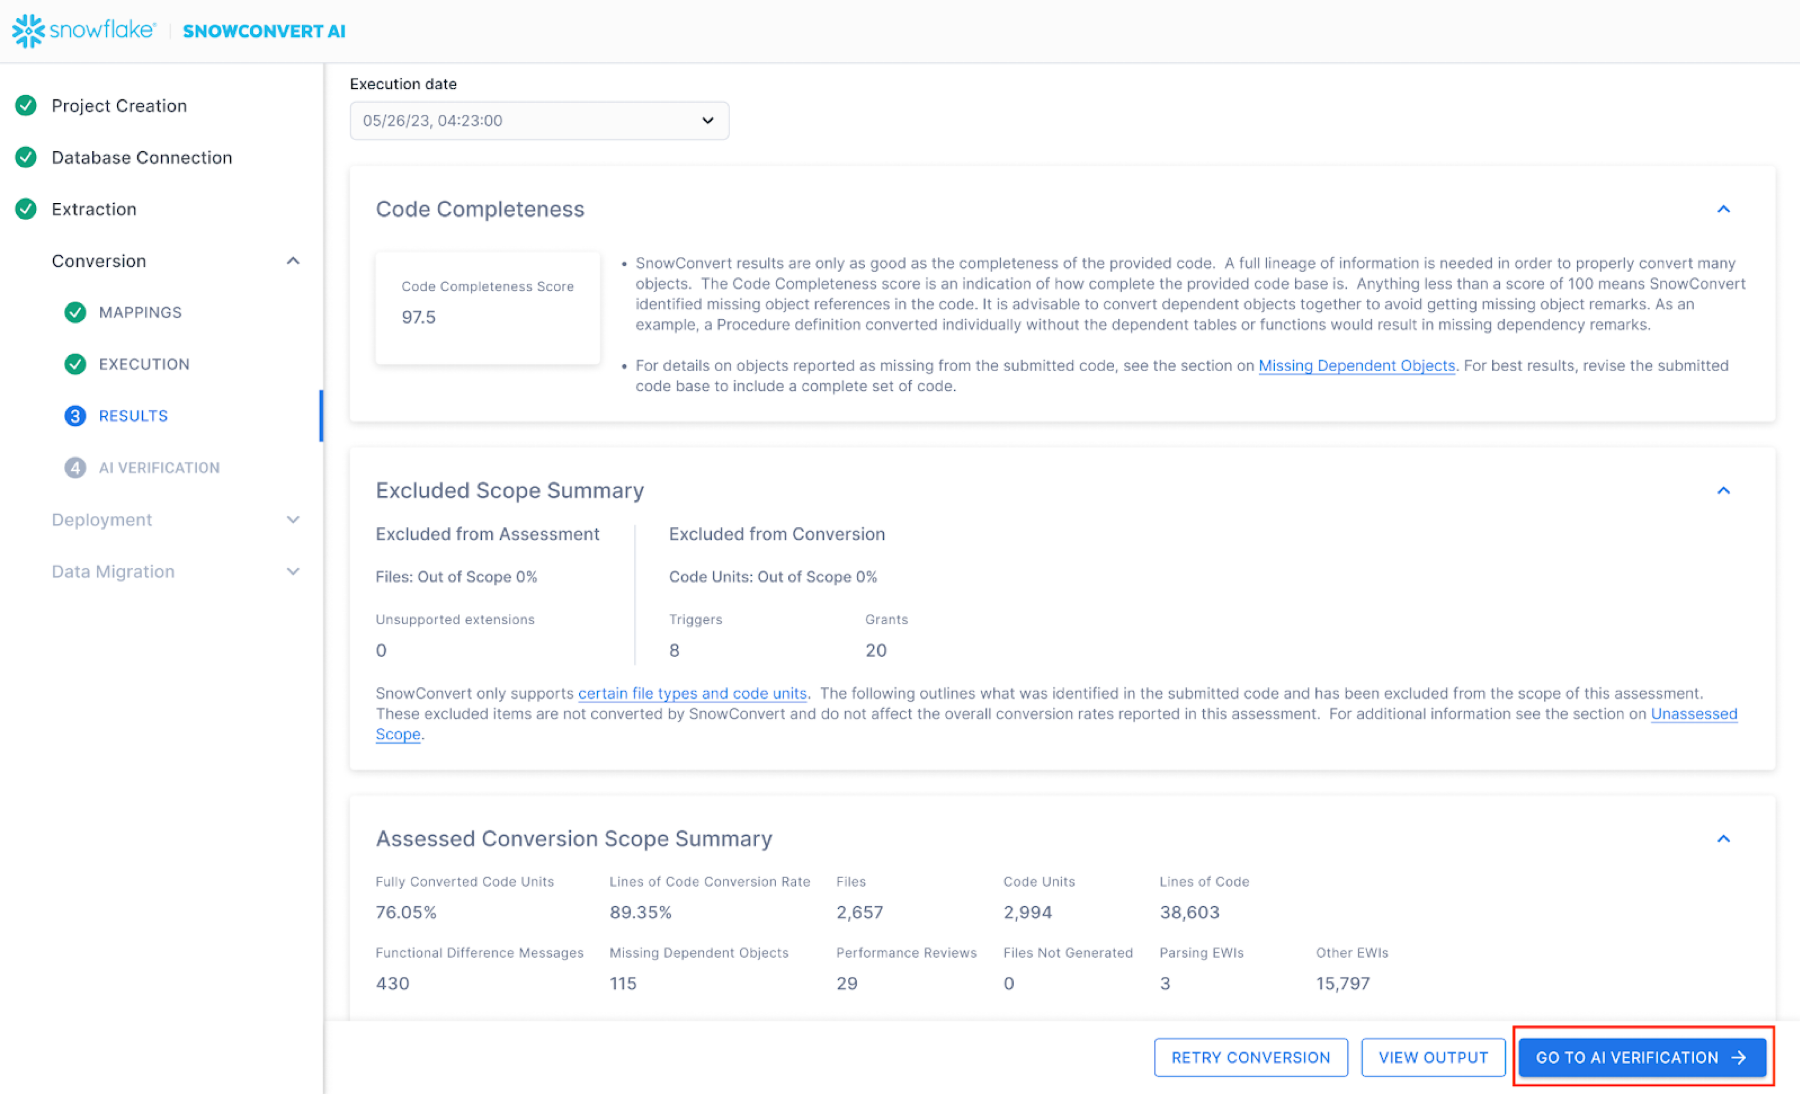1800x1094 pixels.
Task: Click the Execution step checkmark icon
Action: (75, 364)
